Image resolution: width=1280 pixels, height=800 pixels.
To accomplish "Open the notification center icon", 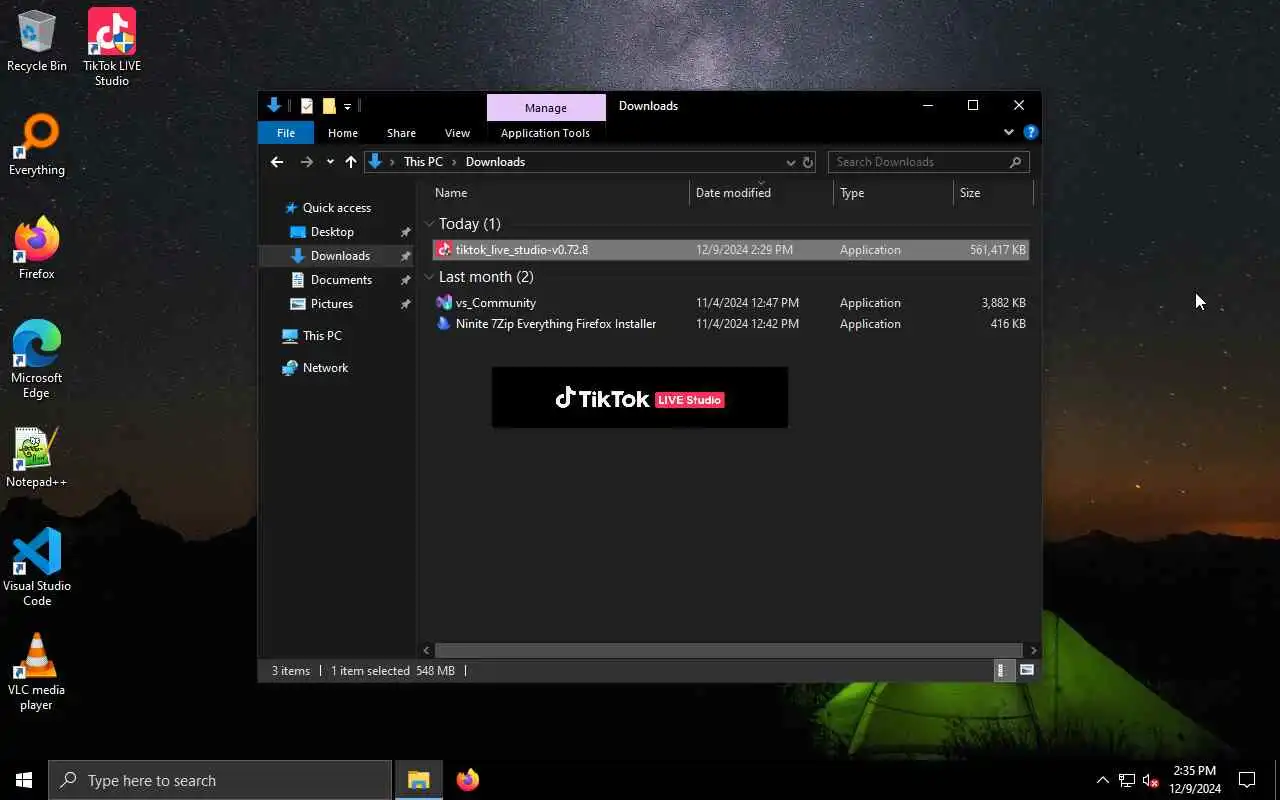I will pos(1247,780).
